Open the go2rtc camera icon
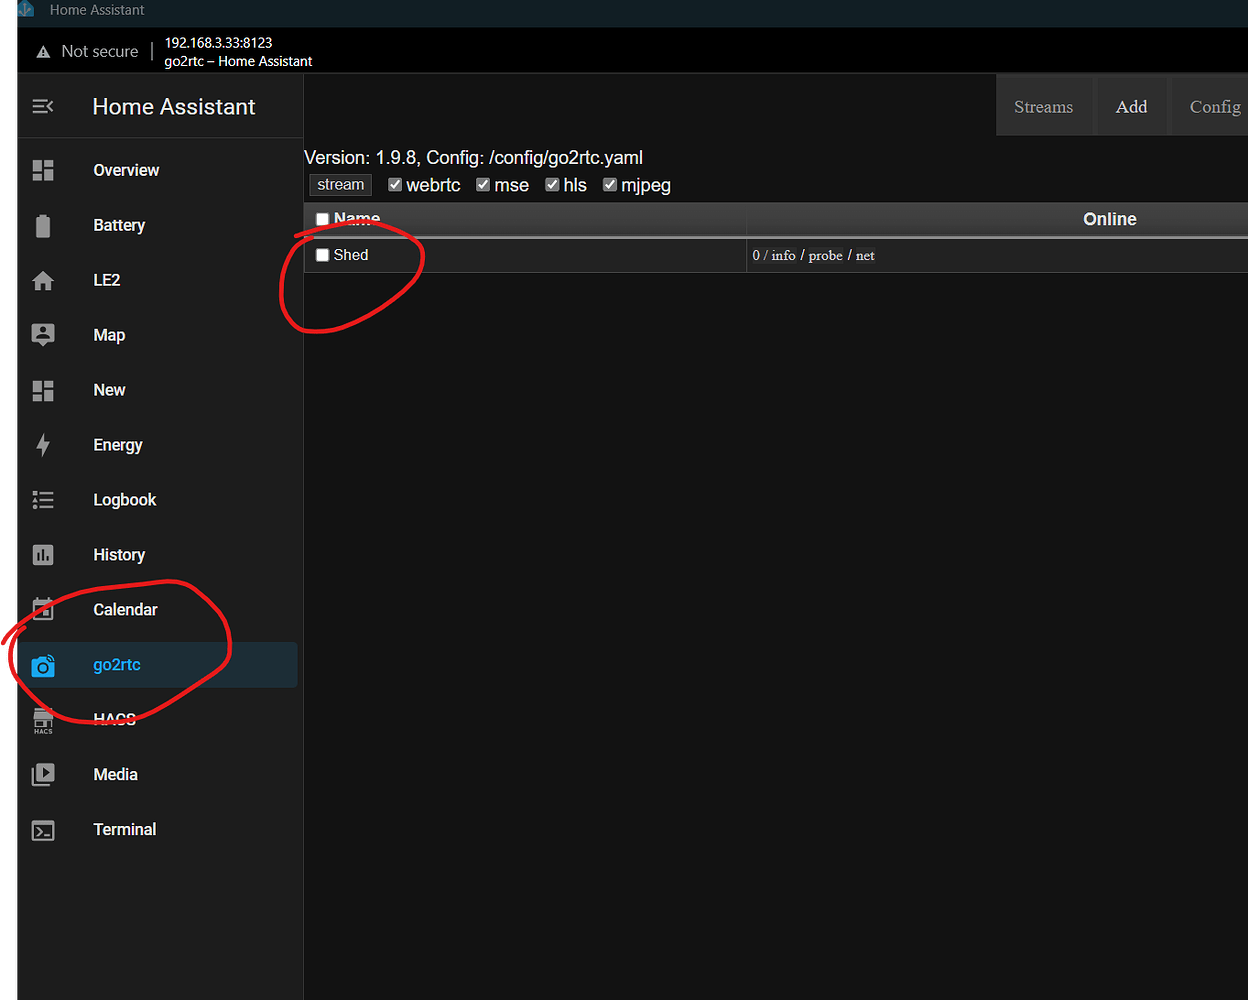 (x=43, y=665)
